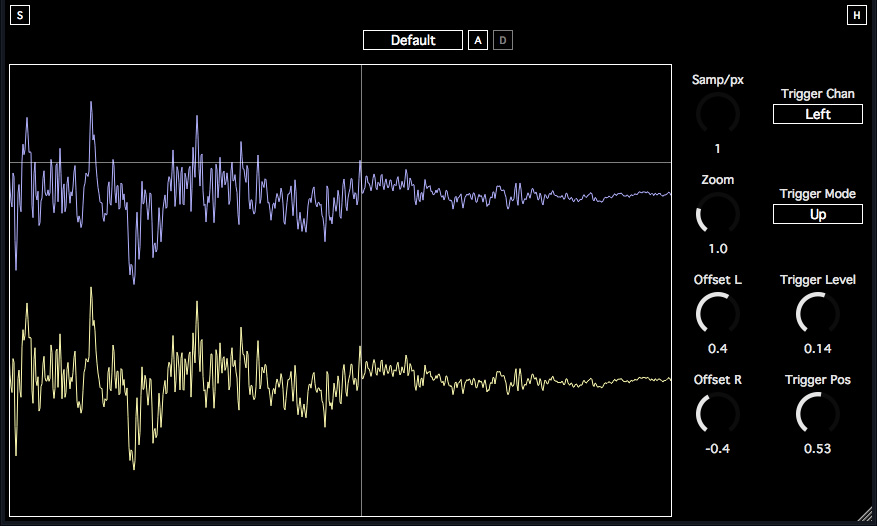The height and width of the screenshot is (526, 877).
Task: Click the Samp/px label
Action: 718,80
